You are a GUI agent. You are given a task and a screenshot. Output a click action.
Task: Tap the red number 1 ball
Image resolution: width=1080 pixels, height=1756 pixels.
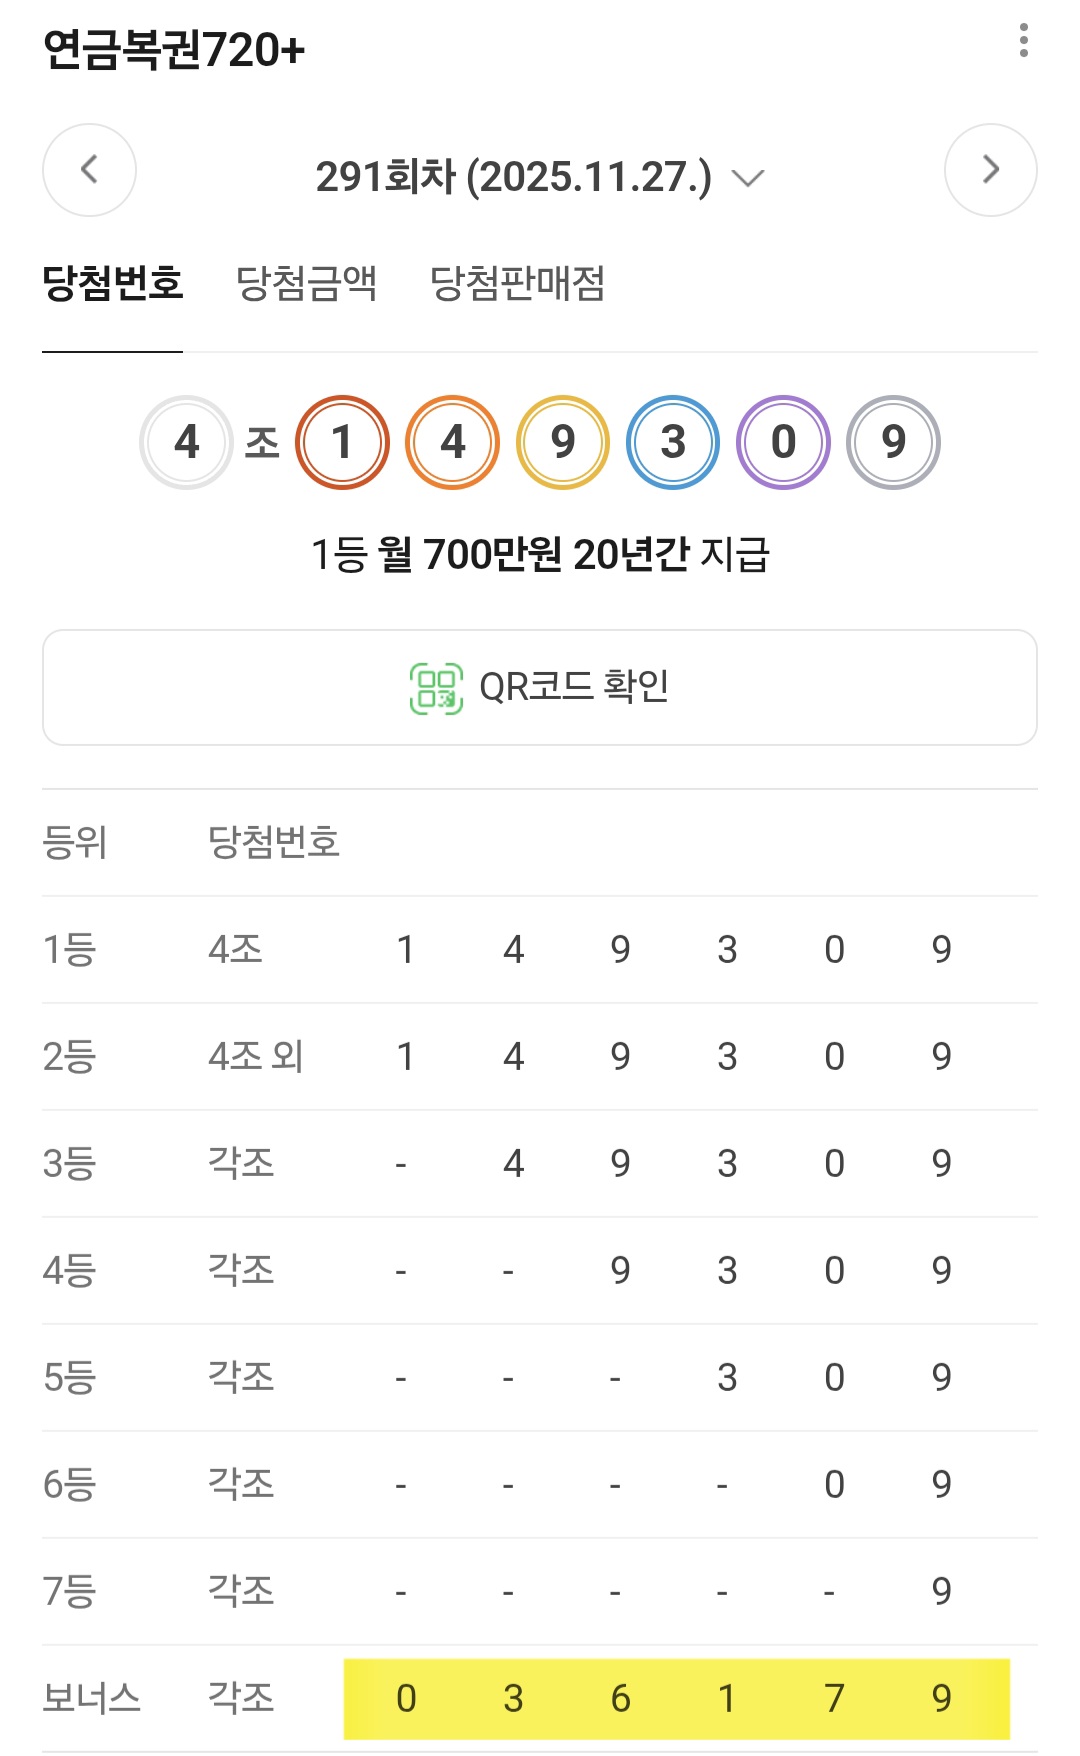click(342, 442)
